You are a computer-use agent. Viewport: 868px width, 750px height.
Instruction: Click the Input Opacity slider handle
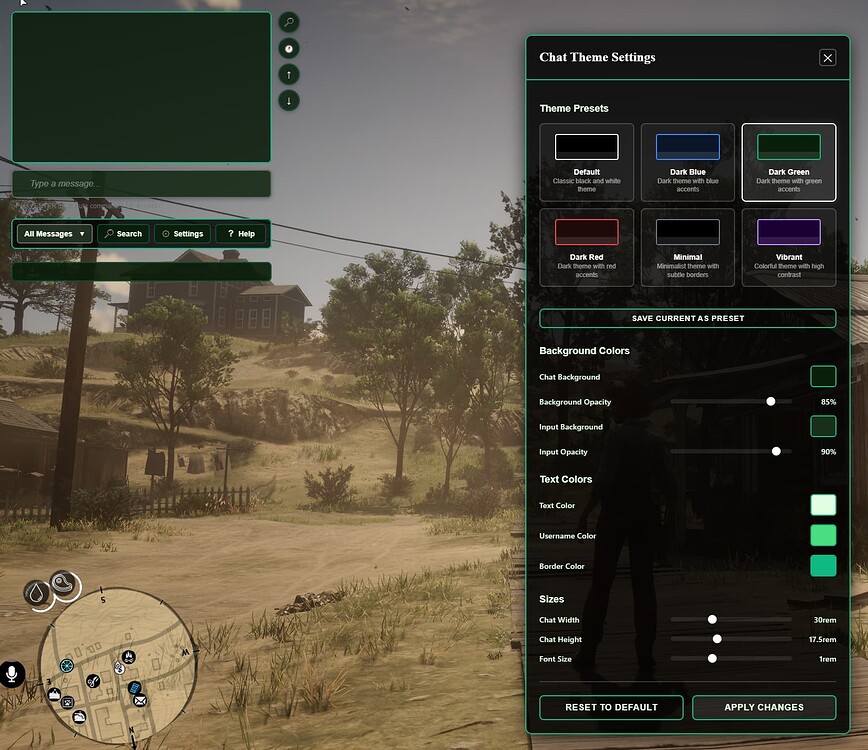[x=776, y=451]
